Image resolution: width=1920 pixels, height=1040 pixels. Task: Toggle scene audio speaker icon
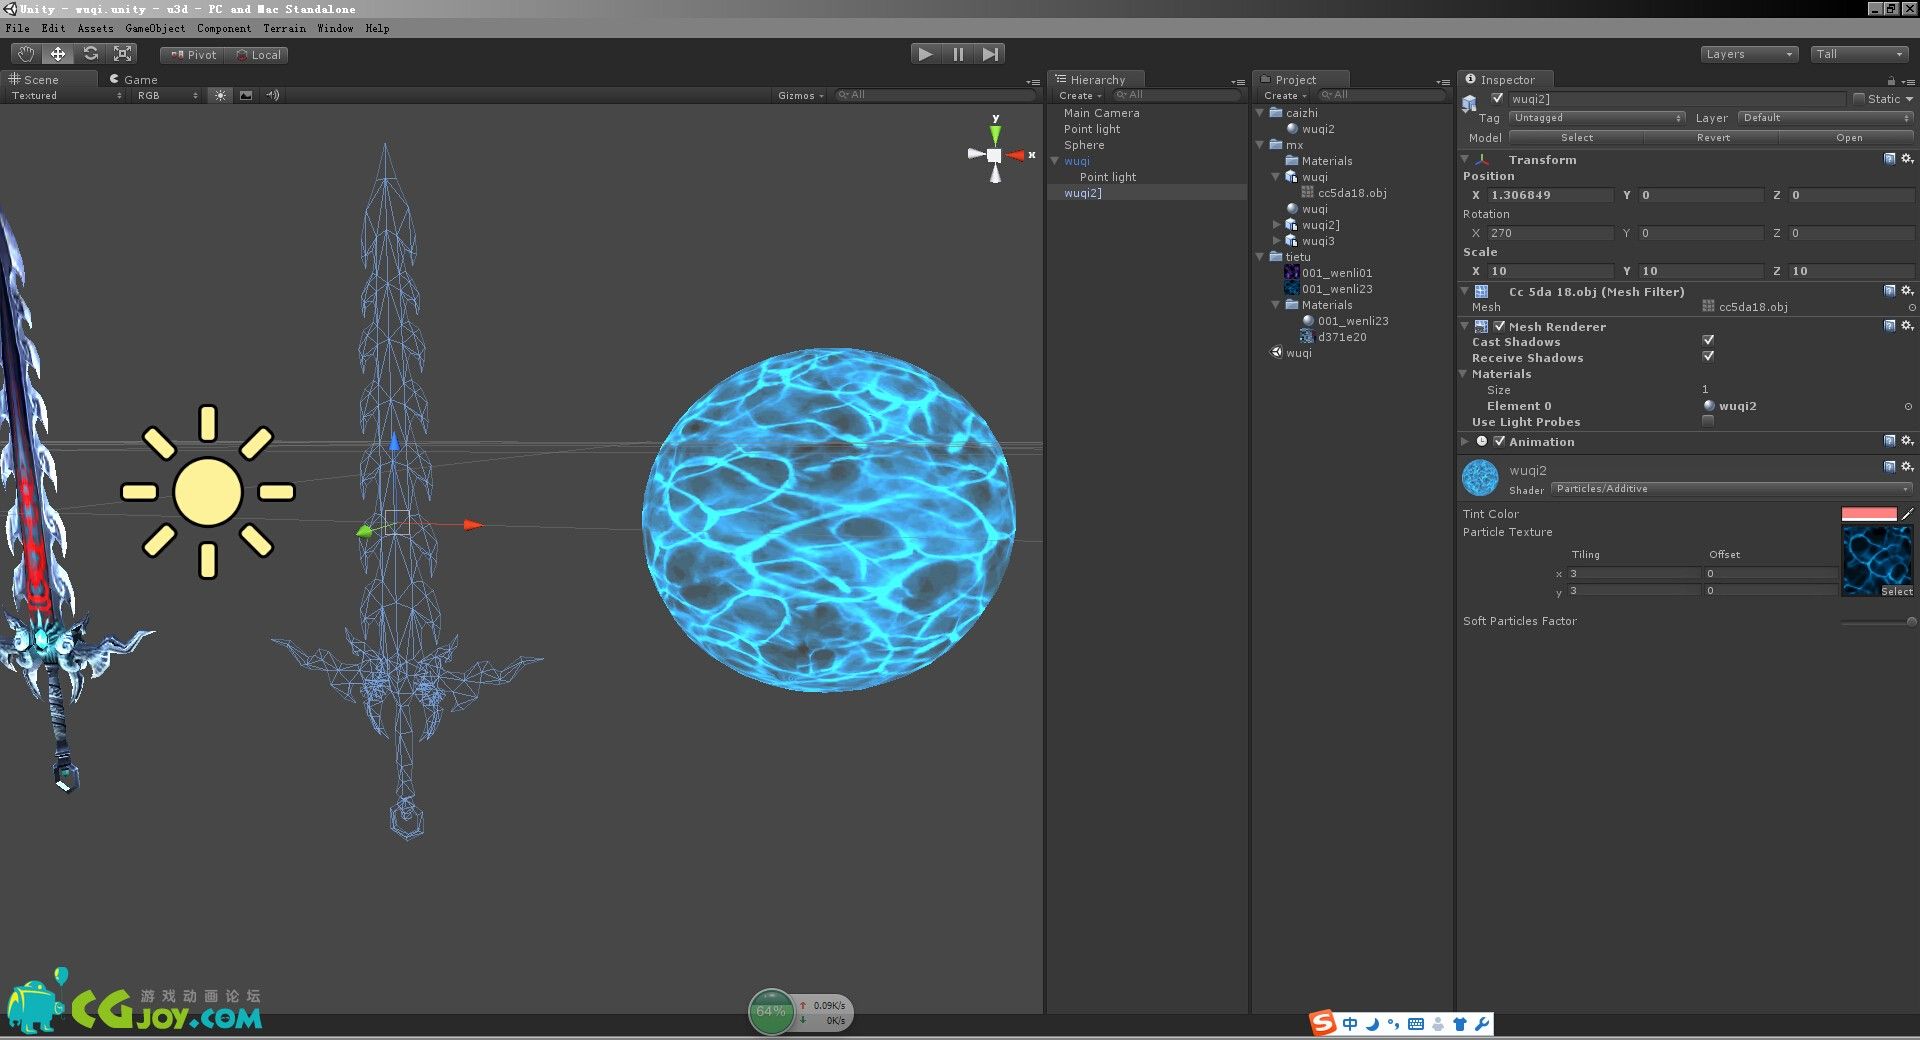coord(273,95)
